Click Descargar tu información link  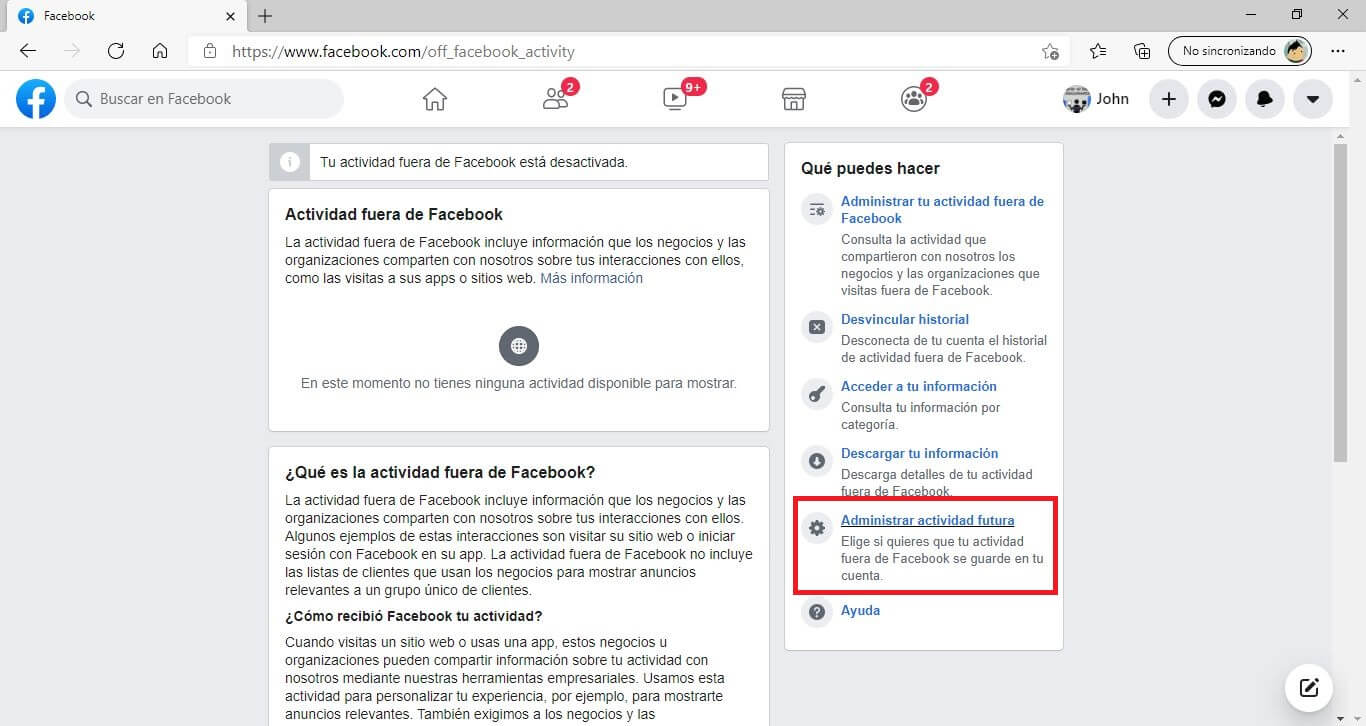pos(920,453)
